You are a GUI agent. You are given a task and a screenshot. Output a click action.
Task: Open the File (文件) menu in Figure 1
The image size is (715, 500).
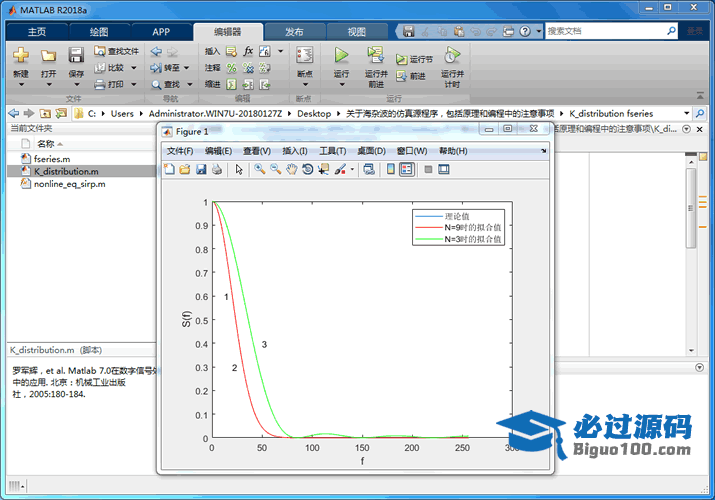click(180, 151)
